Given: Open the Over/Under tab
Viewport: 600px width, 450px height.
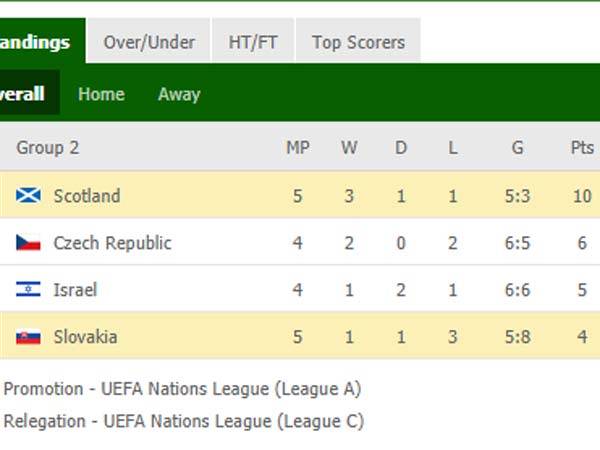Looking at the screenshot, I should pos(150,42).
